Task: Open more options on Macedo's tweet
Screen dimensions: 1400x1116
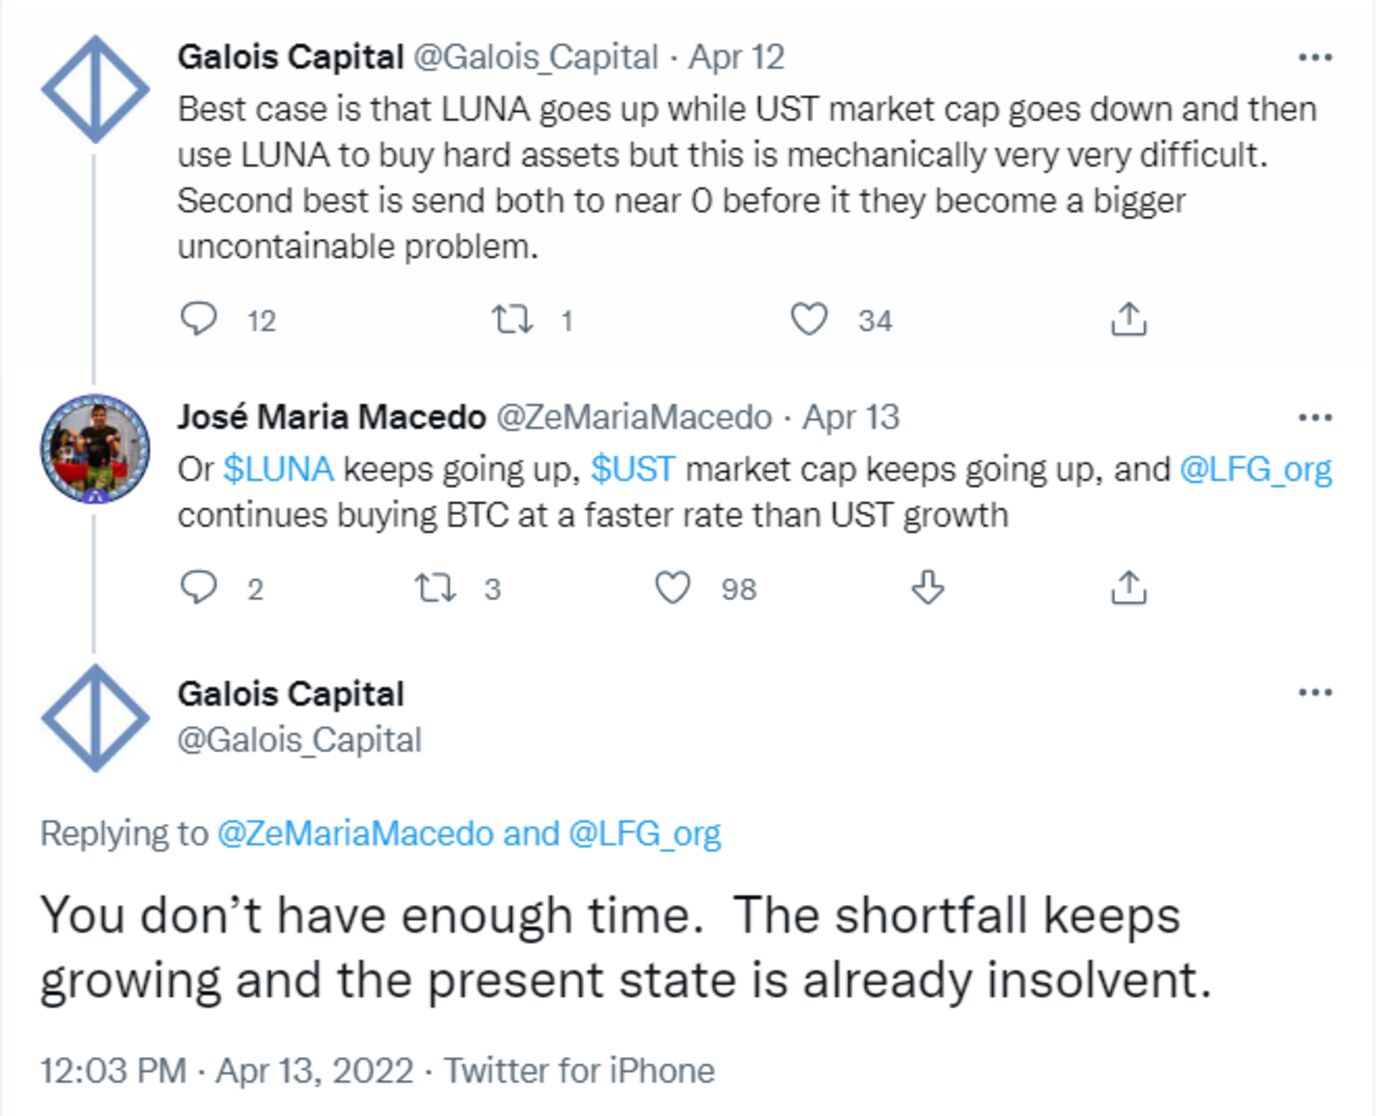Action: 1314,417
